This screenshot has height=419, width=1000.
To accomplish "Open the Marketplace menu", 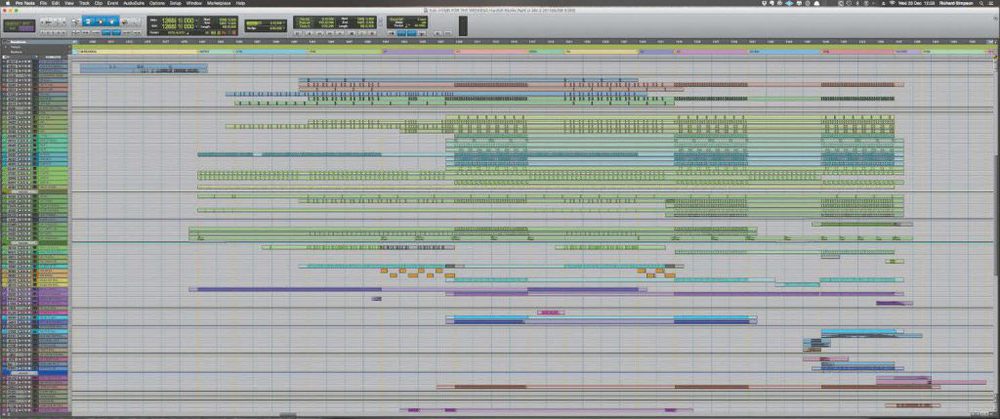I will (x=217, y=3).
